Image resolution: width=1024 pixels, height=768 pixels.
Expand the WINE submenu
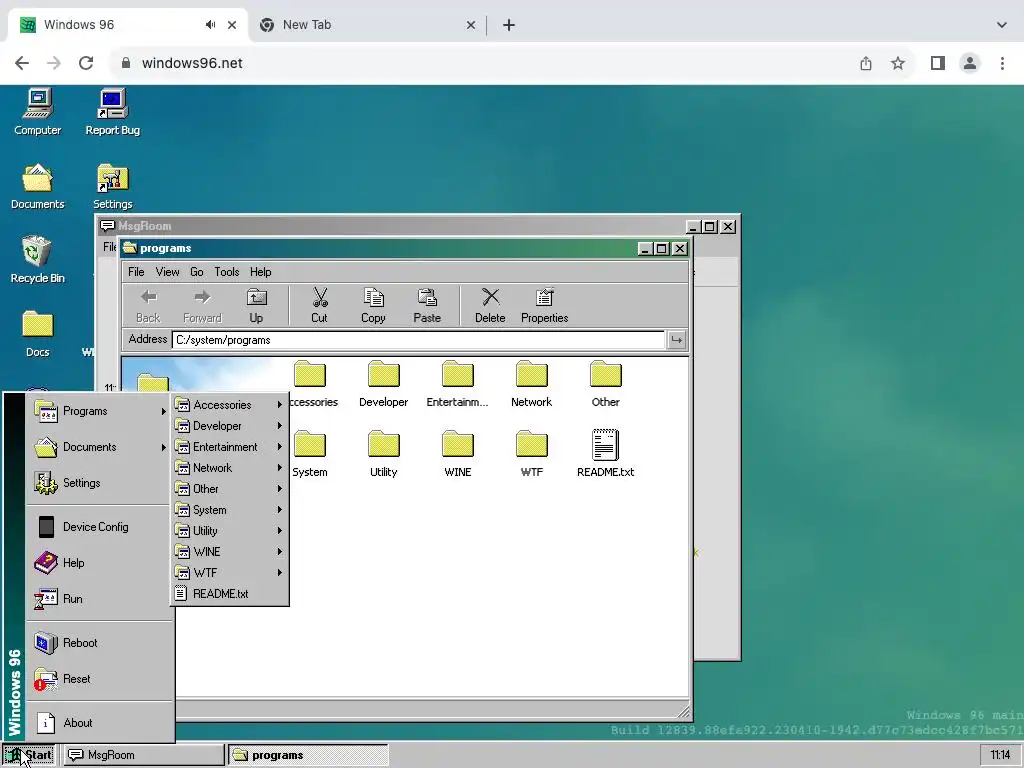[230, 552]
